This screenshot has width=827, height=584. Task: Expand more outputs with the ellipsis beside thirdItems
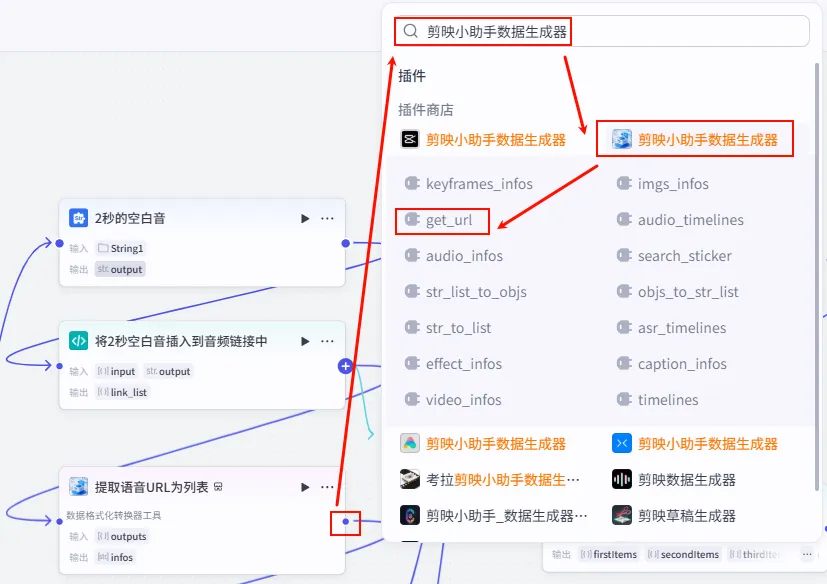(806, 554)
